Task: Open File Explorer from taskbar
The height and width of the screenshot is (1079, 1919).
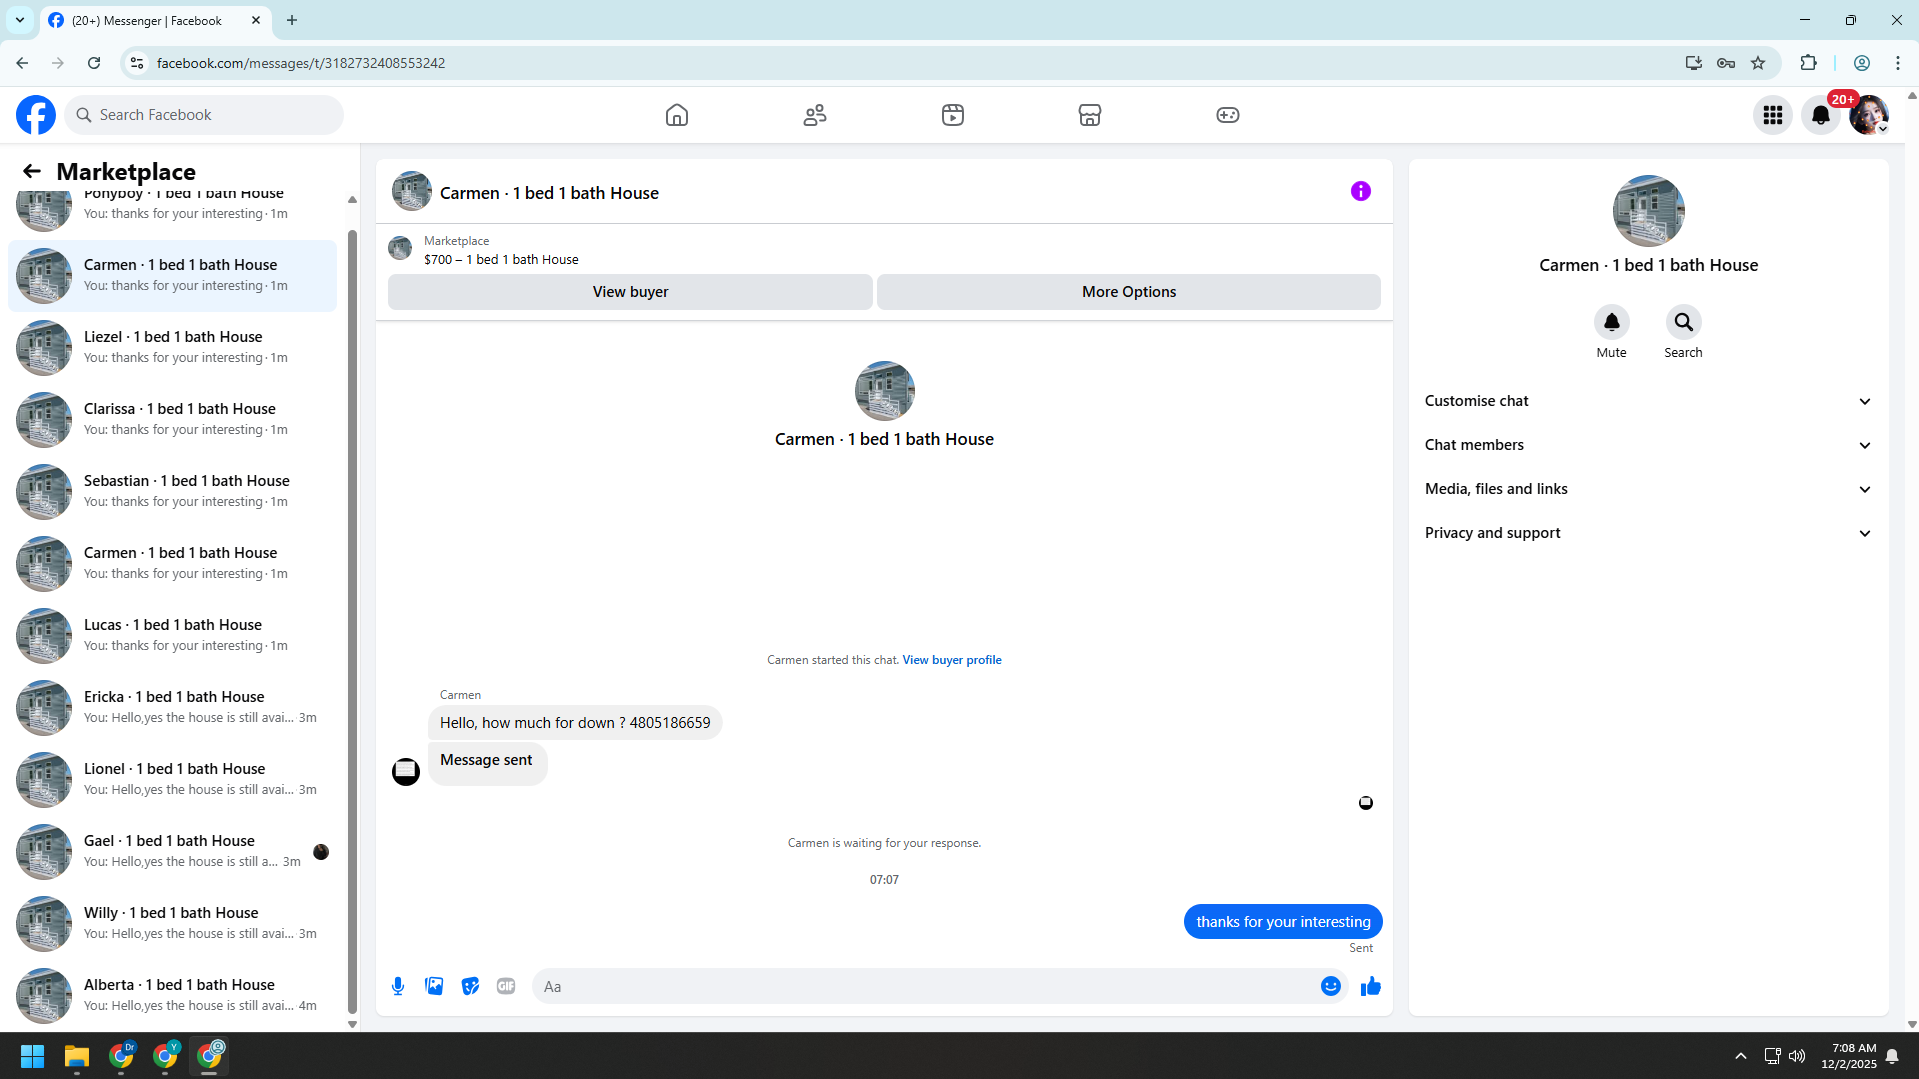Action: click(x=77, y=1056)
